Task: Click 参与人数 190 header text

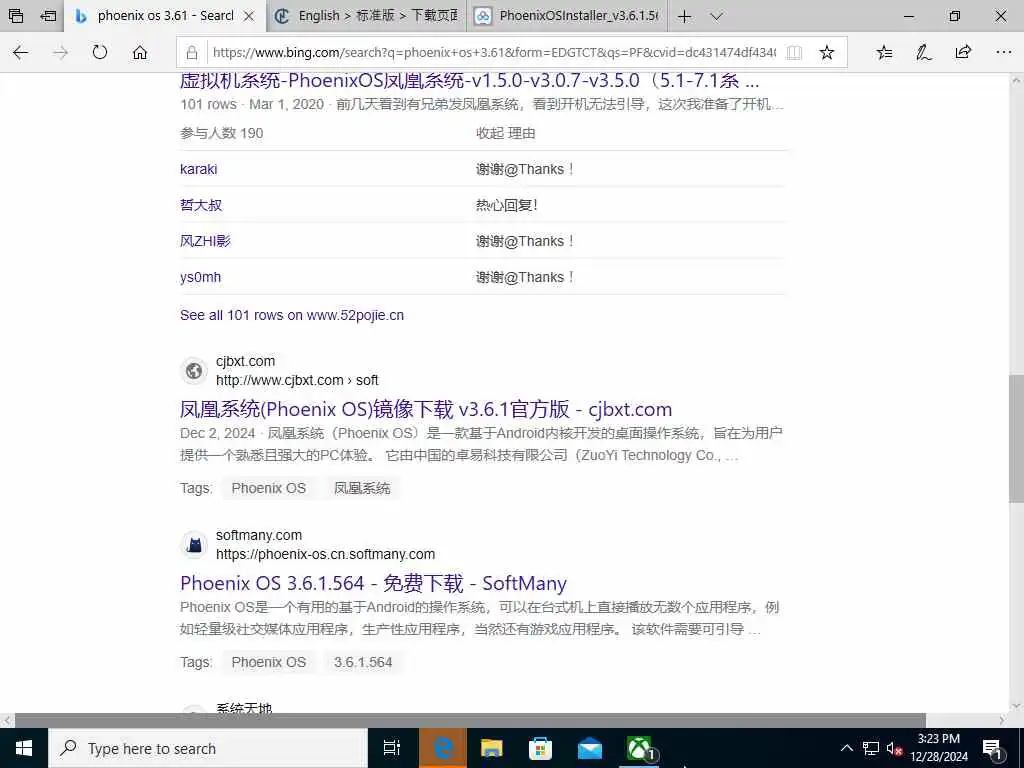Action: (x=221, y=133)
